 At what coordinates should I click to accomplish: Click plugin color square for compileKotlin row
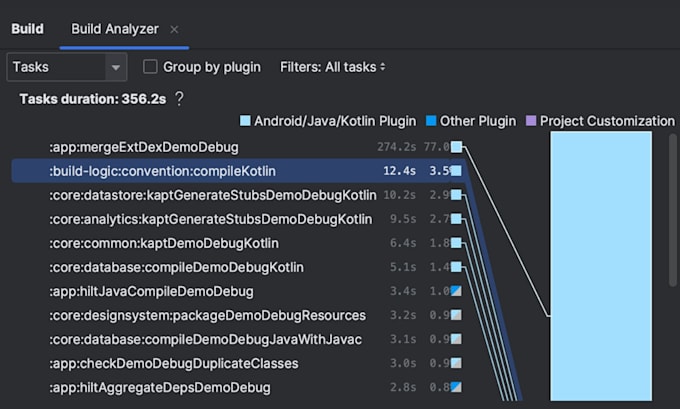[456, 171]
